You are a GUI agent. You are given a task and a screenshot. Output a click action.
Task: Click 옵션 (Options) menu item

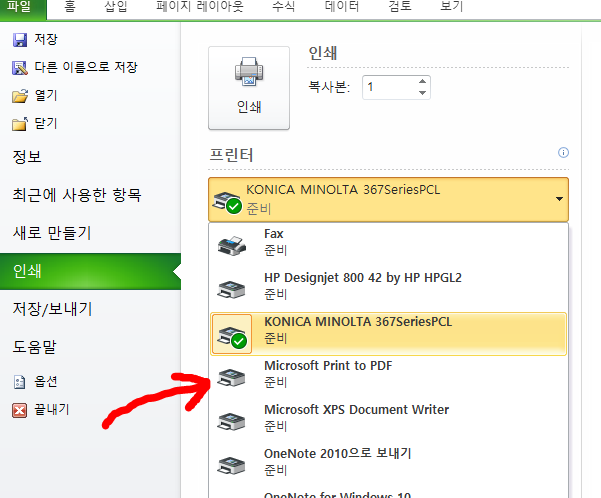[46, 381]
